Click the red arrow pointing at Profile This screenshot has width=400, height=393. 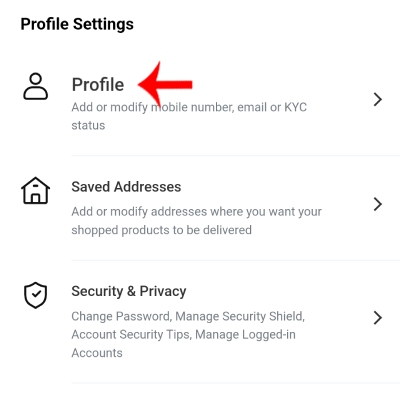click(165, 84)
